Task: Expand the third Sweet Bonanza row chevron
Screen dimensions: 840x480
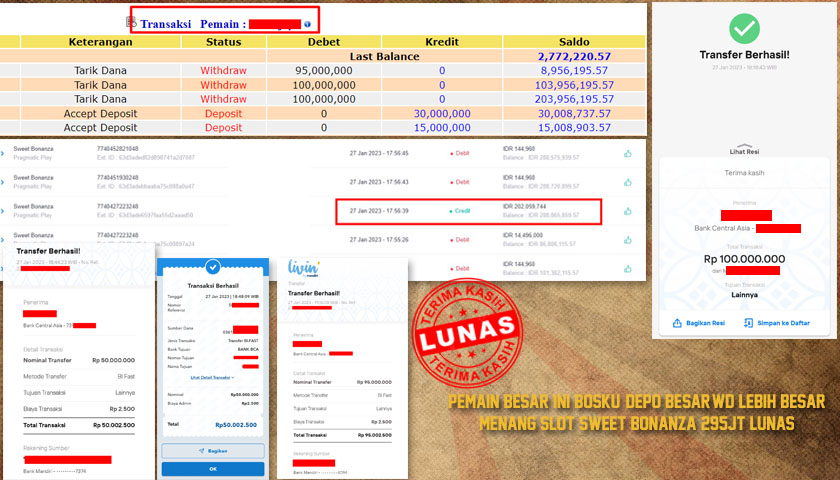Action: pyautogui.click(x=4, y=211)
